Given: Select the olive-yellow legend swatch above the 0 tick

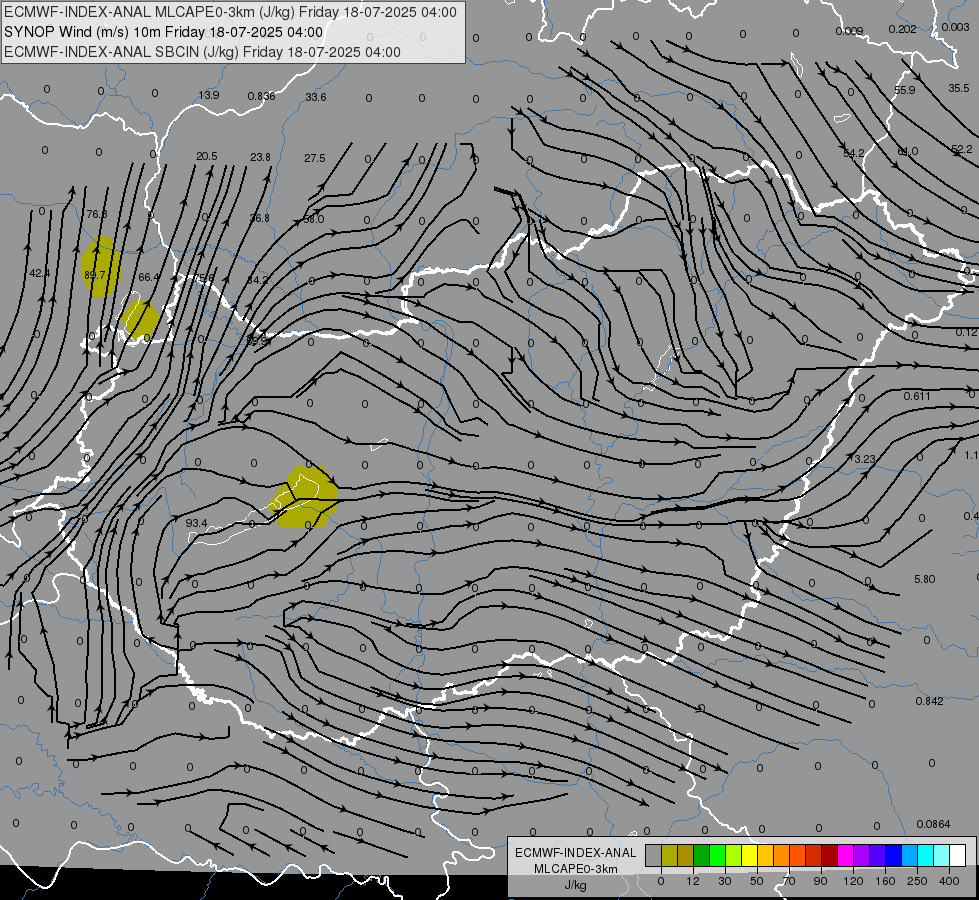Looking at the screenshot, I should click(669, 856).
